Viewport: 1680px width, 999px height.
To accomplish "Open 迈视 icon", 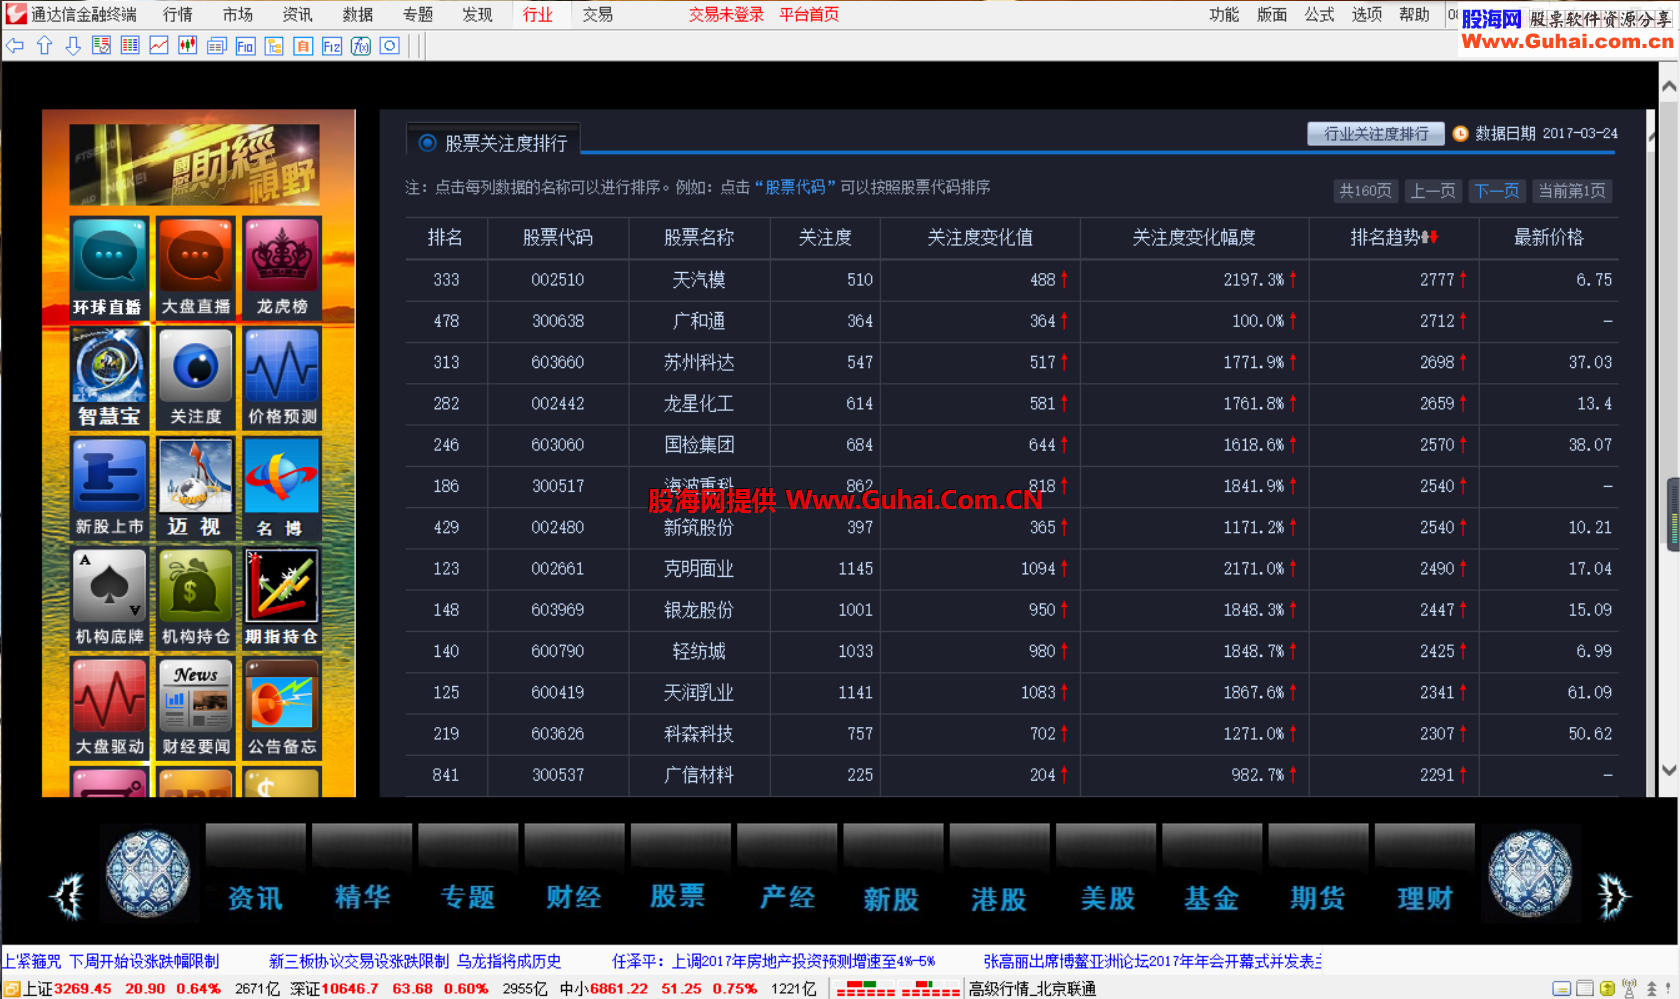I will click(195, 488).
